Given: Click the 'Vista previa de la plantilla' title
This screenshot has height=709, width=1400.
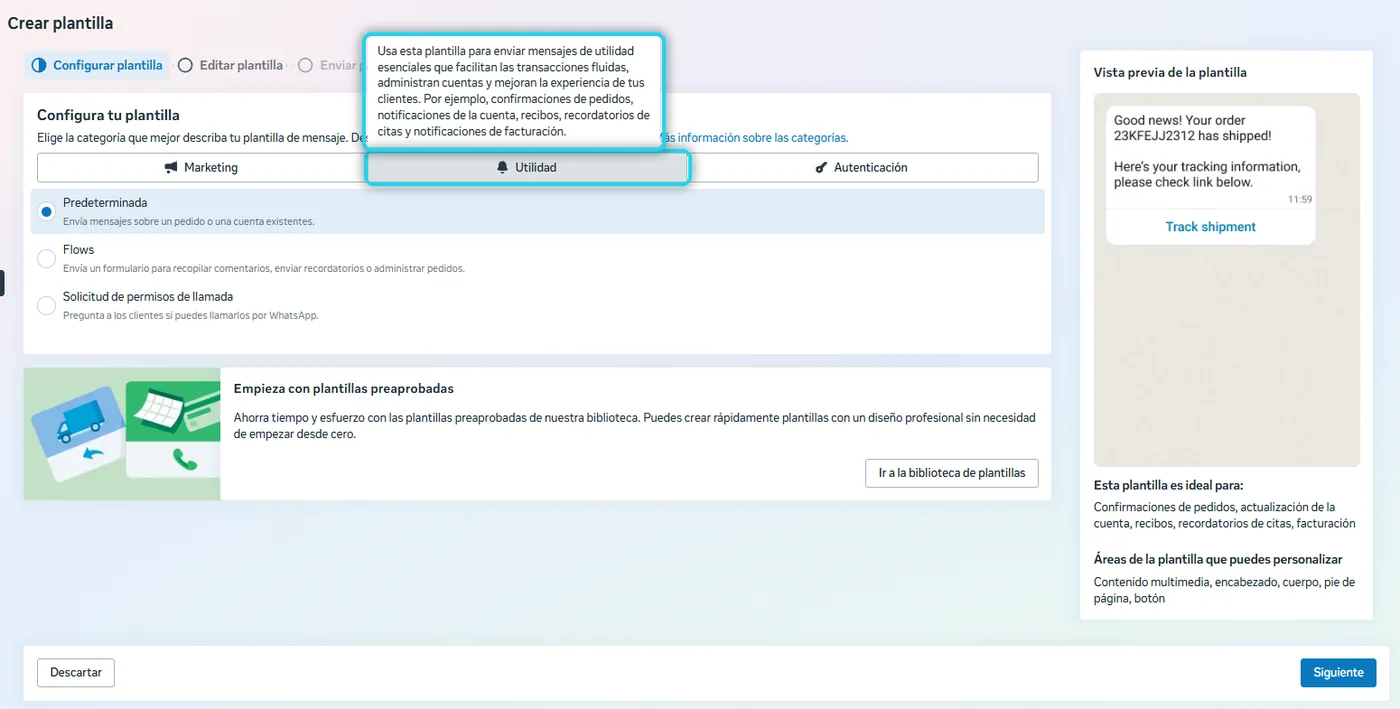Looking at the screenshot, I should point(1170,72).
